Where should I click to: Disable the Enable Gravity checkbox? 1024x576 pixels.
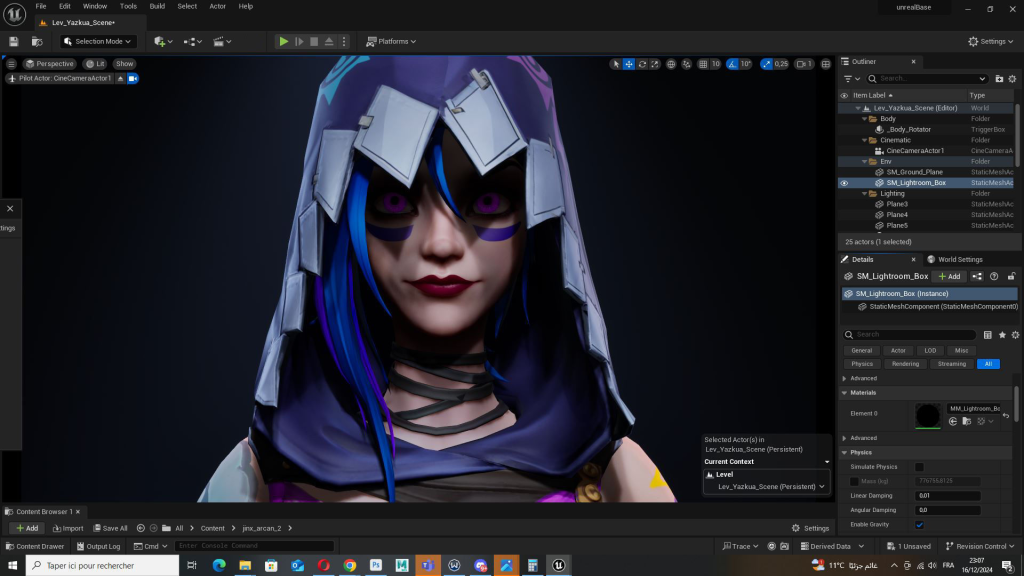coord(919,524)
